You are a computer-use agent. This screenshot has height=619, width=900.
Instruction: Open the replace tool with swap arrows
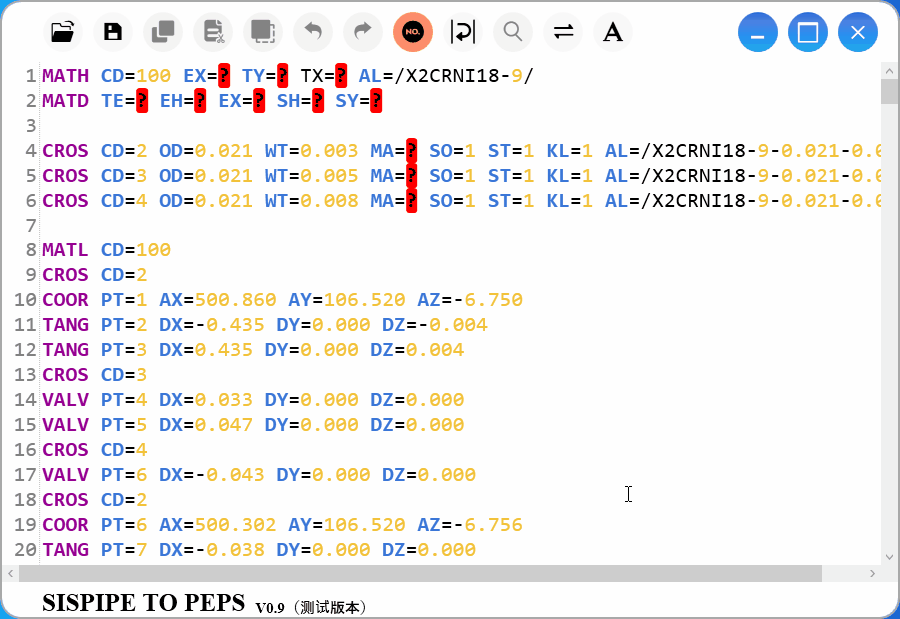pos(562,32)
